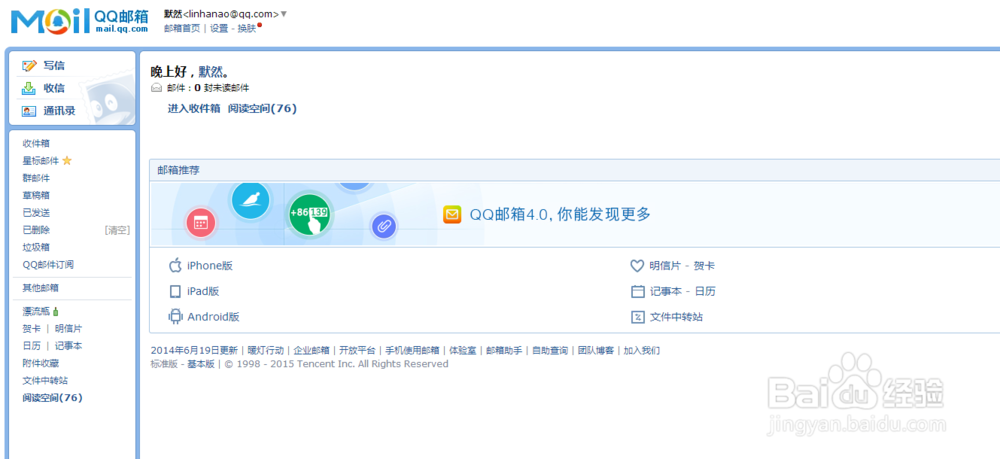The image size is (1000, 459).
Task: Switch to 基本版 in footer
Action: [x=200, y=364]
